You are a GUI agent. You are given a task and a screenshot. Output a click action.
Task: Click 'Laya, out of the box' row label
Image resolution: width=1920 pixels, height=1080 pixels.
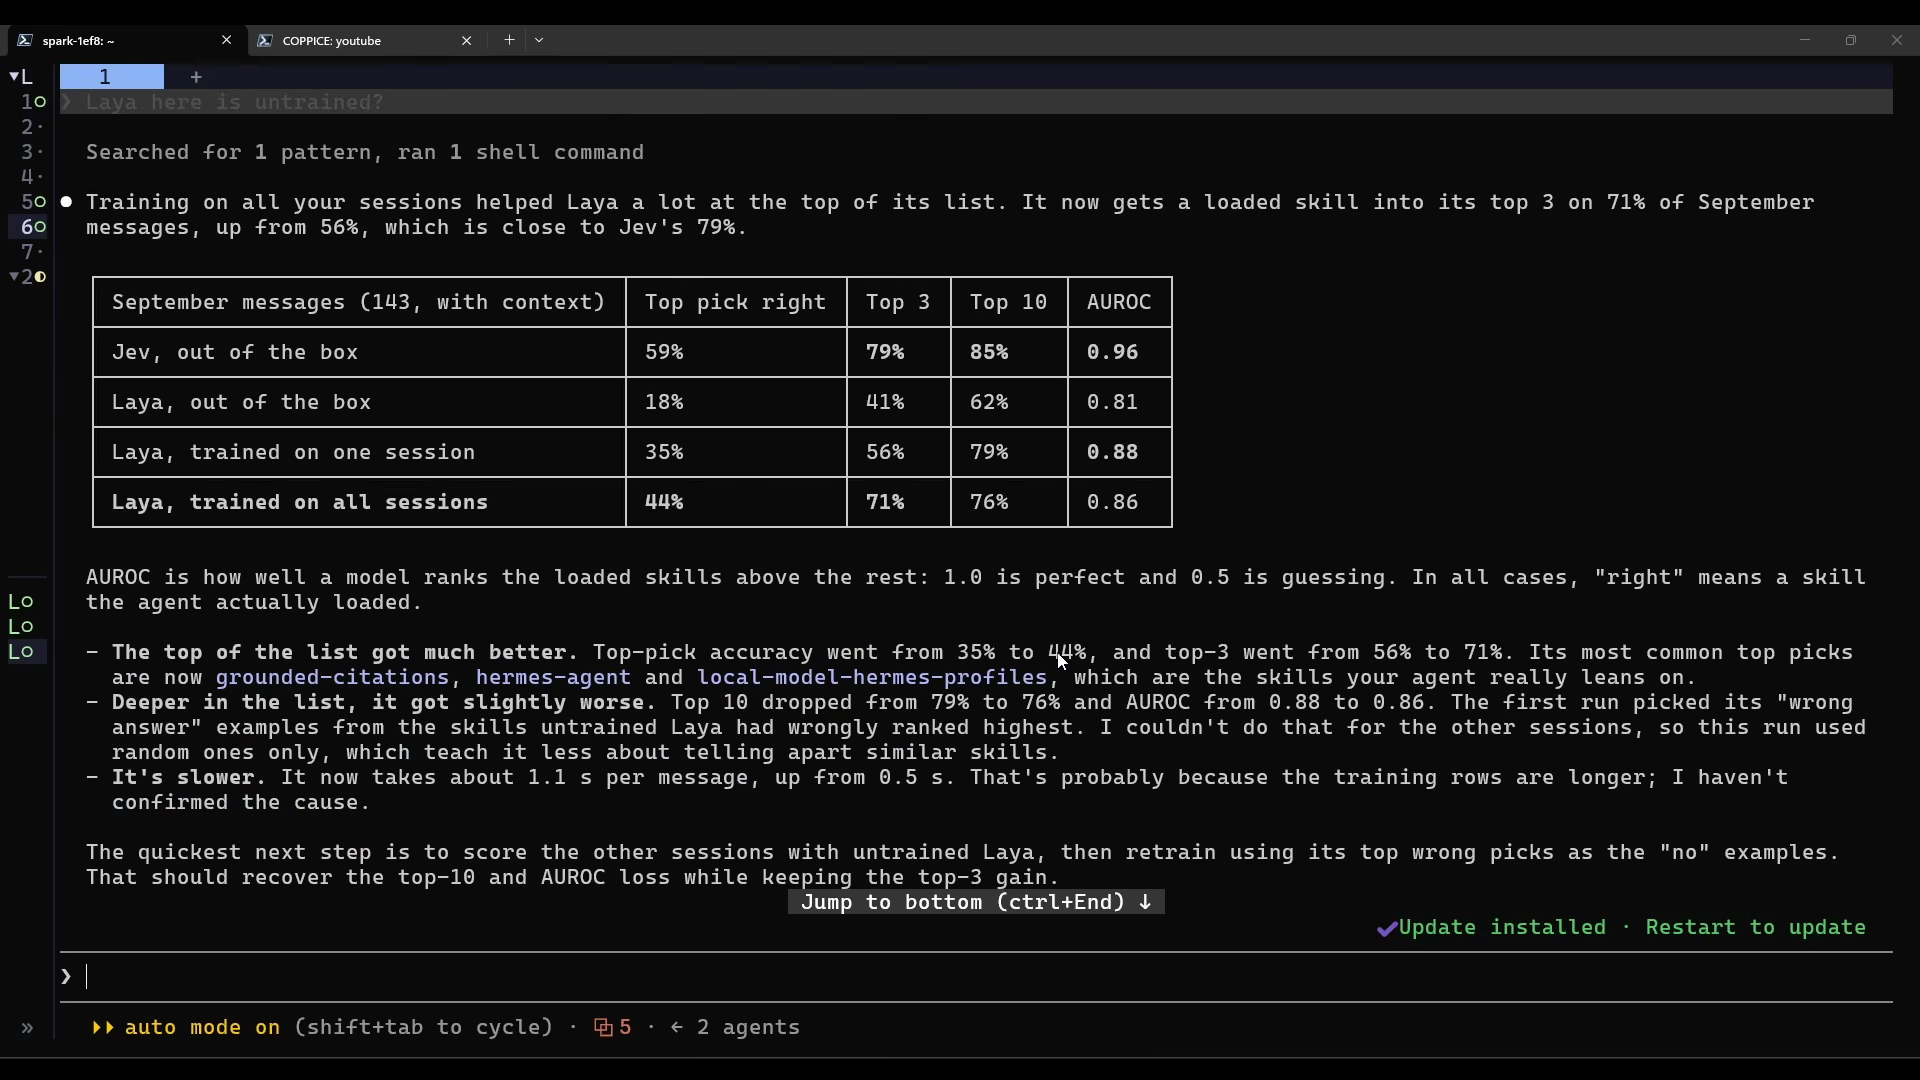click(241, 402)
